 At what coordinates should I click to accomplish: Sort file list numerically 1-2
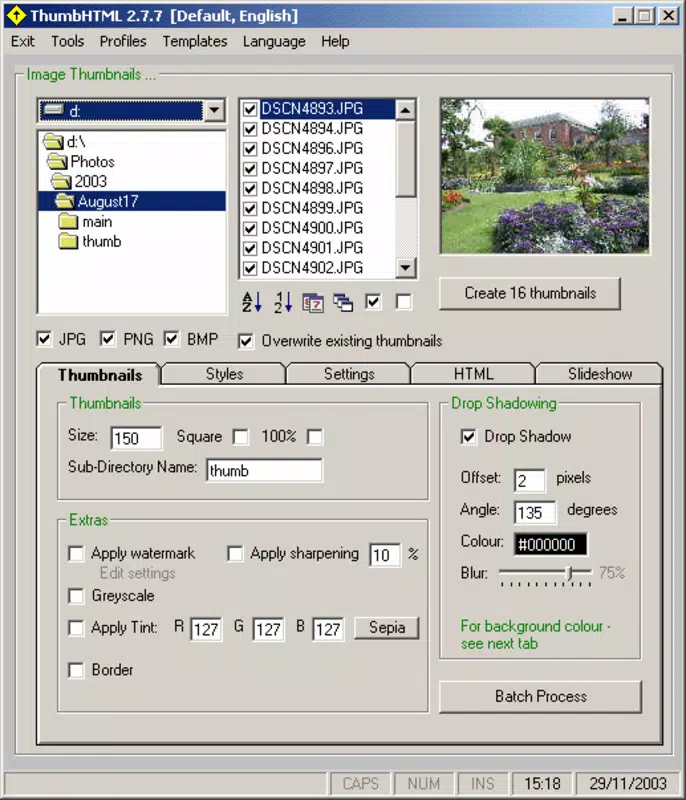283,302
